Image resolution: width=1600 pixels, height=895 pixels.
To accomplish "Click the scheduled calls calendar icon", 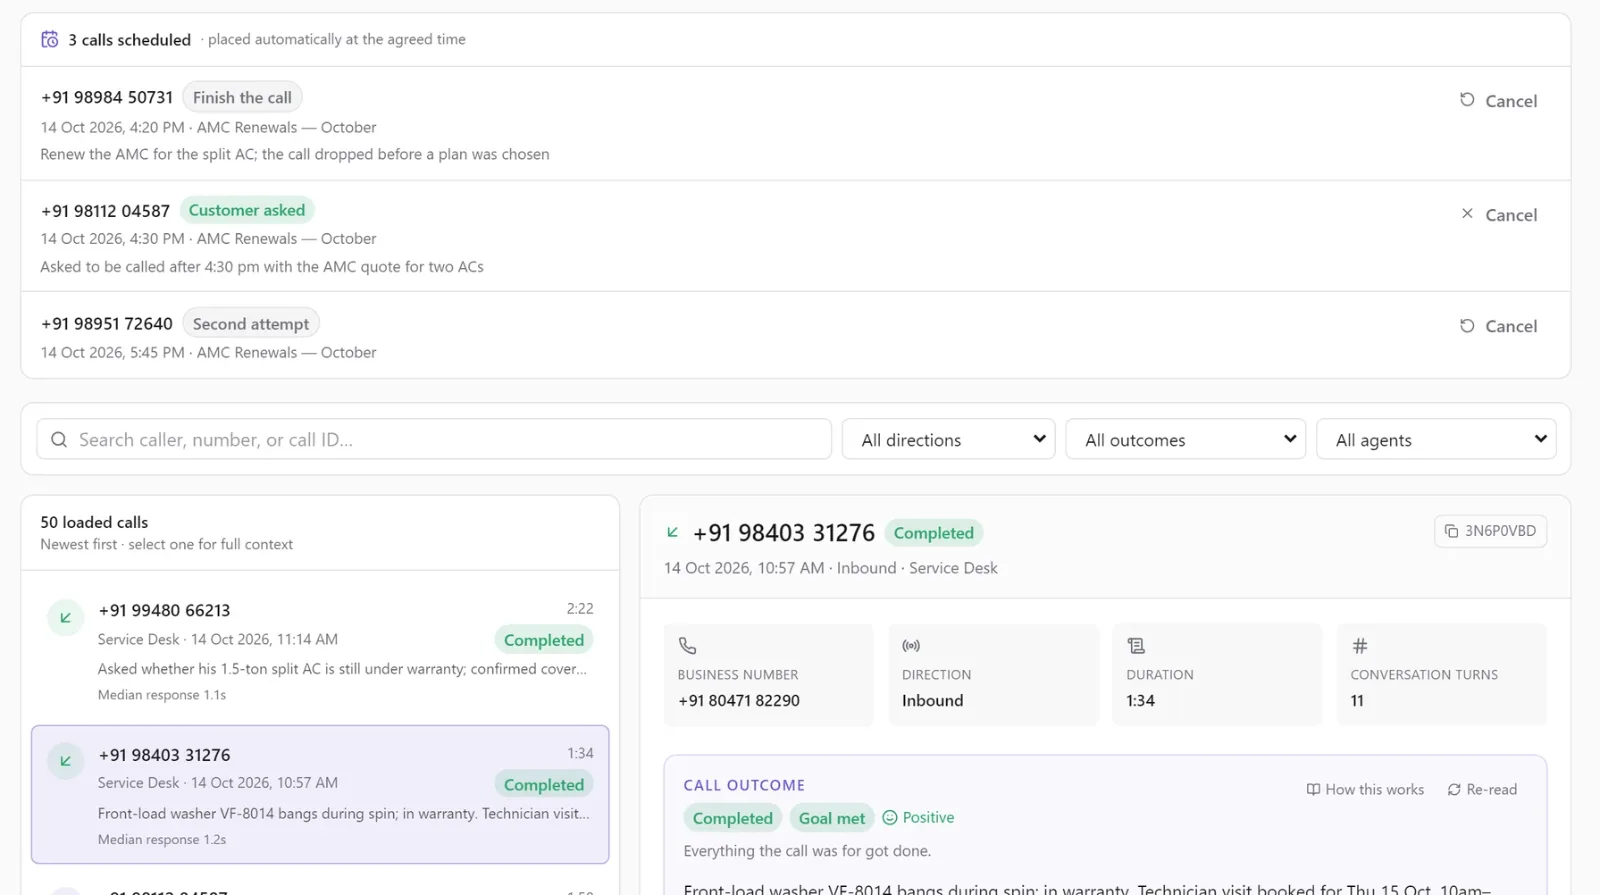I will click(49, 39).
